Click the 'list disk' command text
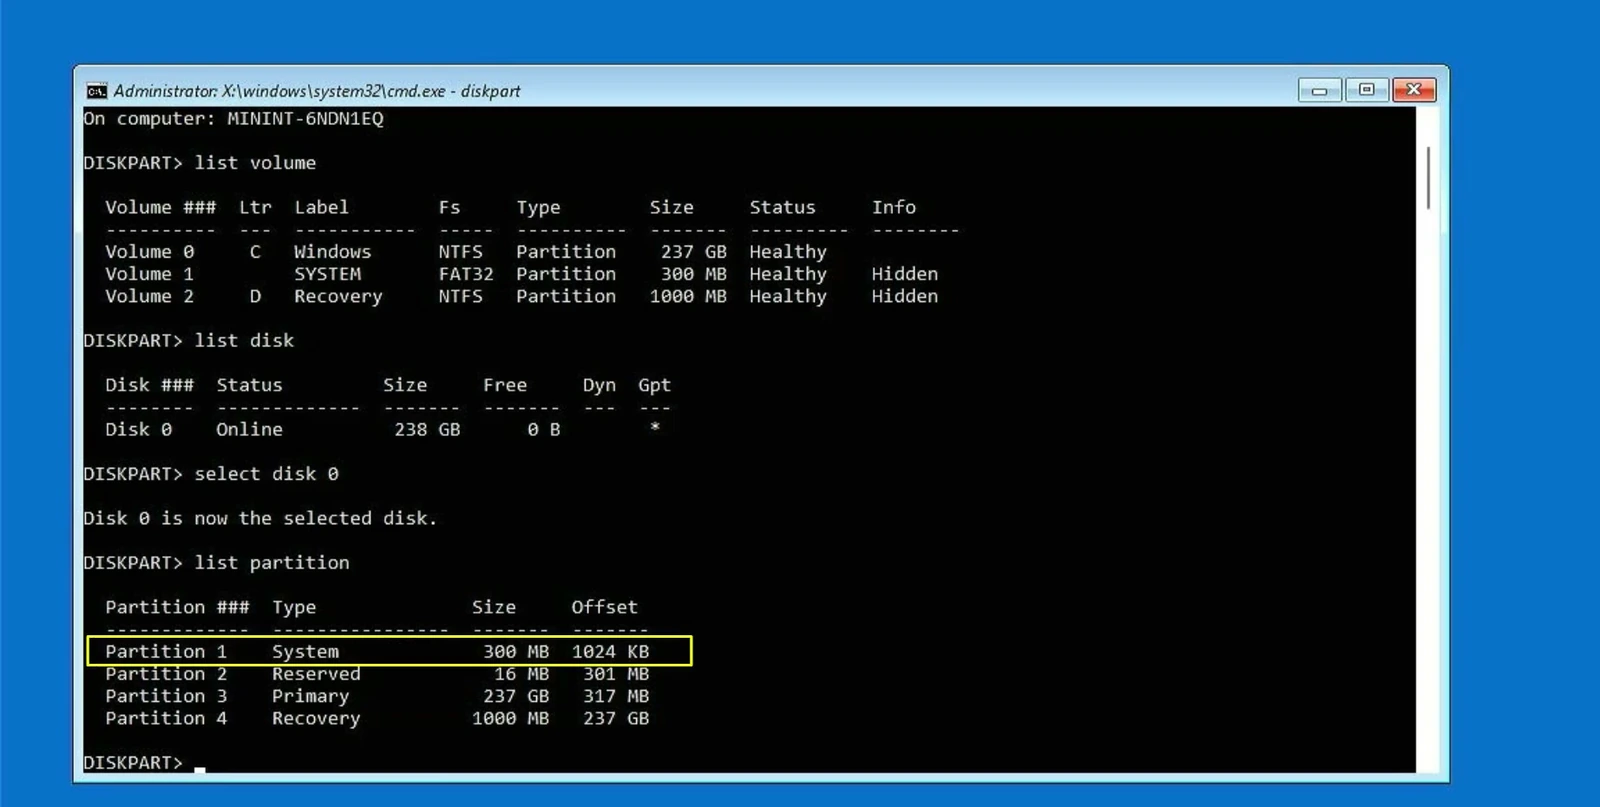This screenshot has height=807, width=1600. tap(244, 340)
